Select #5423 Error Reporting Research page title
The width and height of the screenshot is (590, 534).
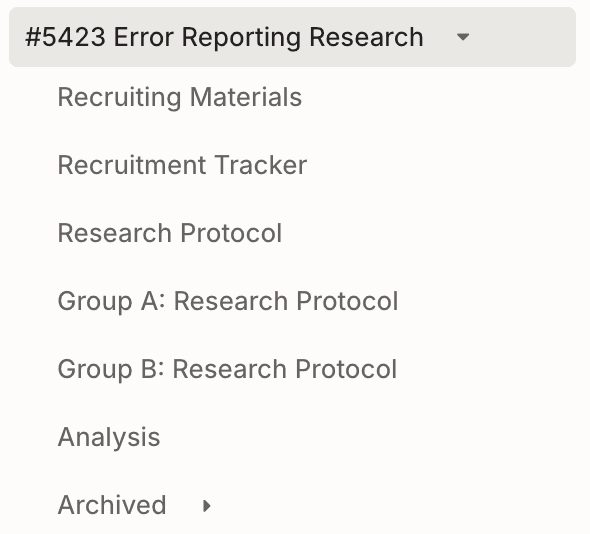pos(224,37)
